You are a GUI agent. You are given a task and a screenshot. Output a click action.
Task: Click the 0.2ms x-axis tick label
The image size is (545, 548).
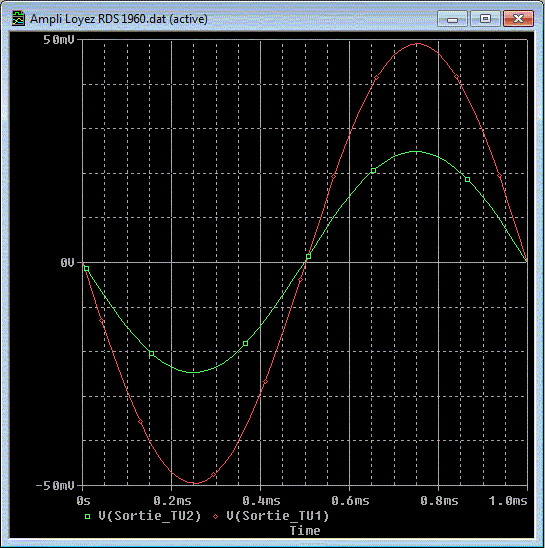tap(172, 501)
